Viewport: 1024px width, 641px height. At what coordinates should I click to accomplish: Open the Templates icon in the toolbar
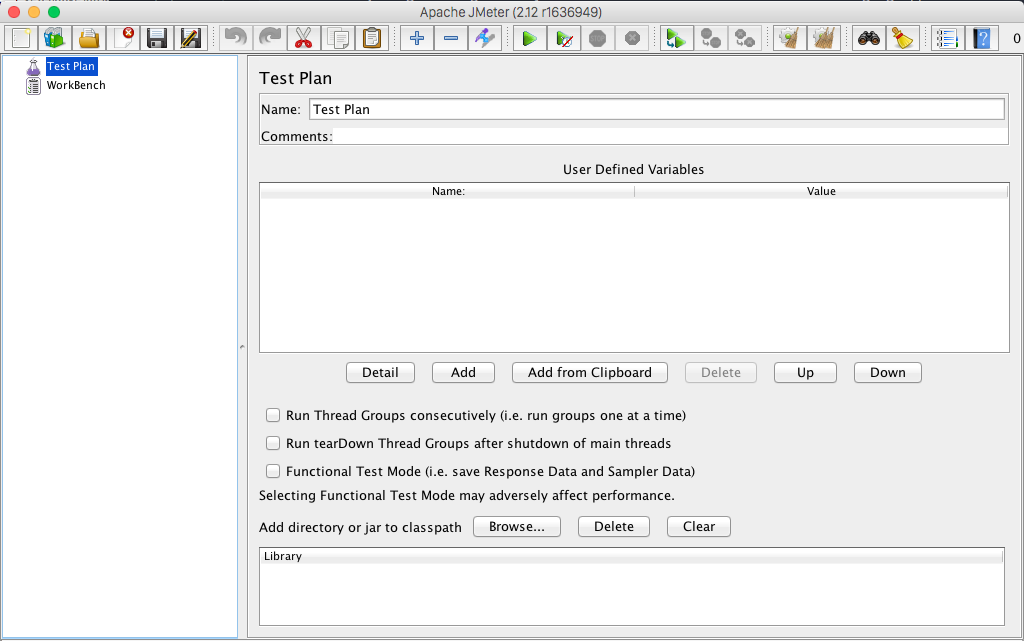(x=55, y=39)
